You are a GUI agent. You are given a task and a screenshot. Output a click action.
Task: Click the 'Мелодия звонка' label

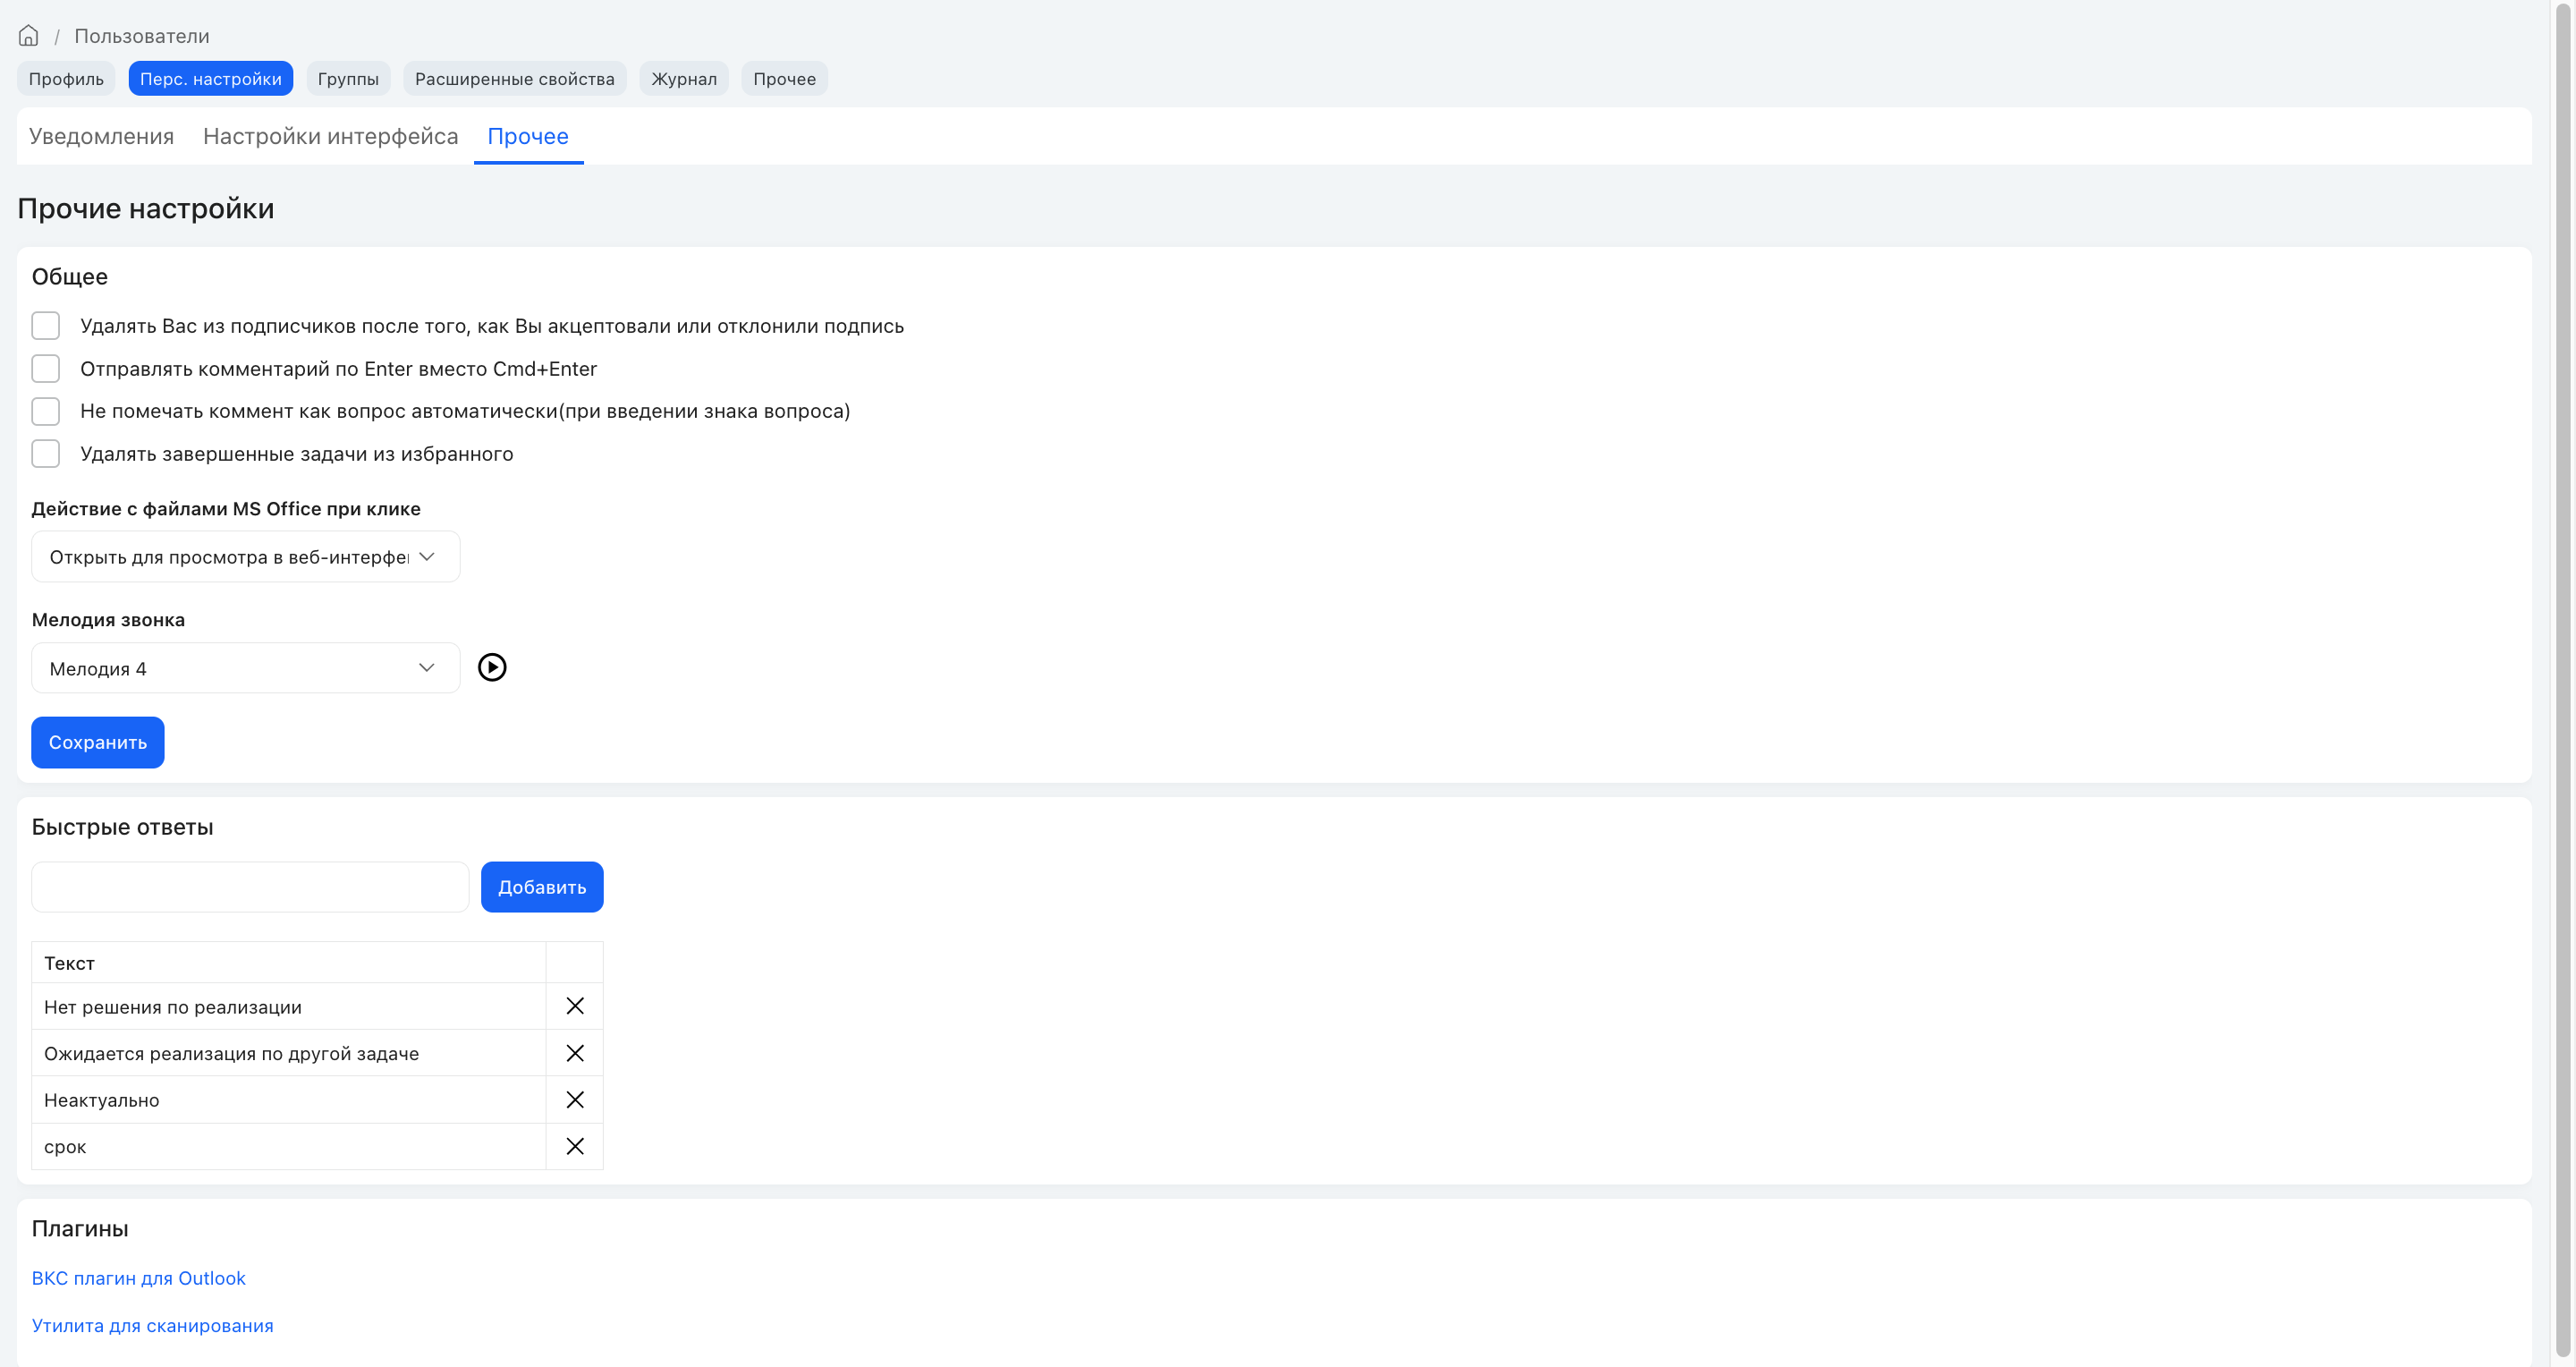(108, 620)
